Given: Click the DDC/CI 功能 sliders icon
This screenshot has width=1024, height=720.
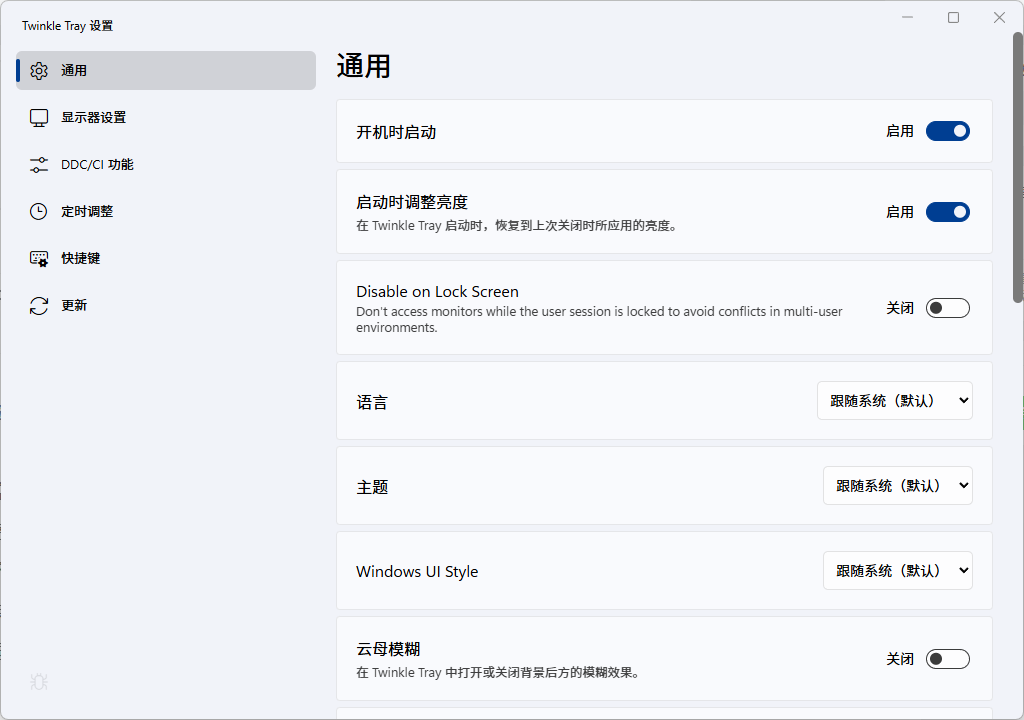Looking at the screenshot, I should (38, 164).
